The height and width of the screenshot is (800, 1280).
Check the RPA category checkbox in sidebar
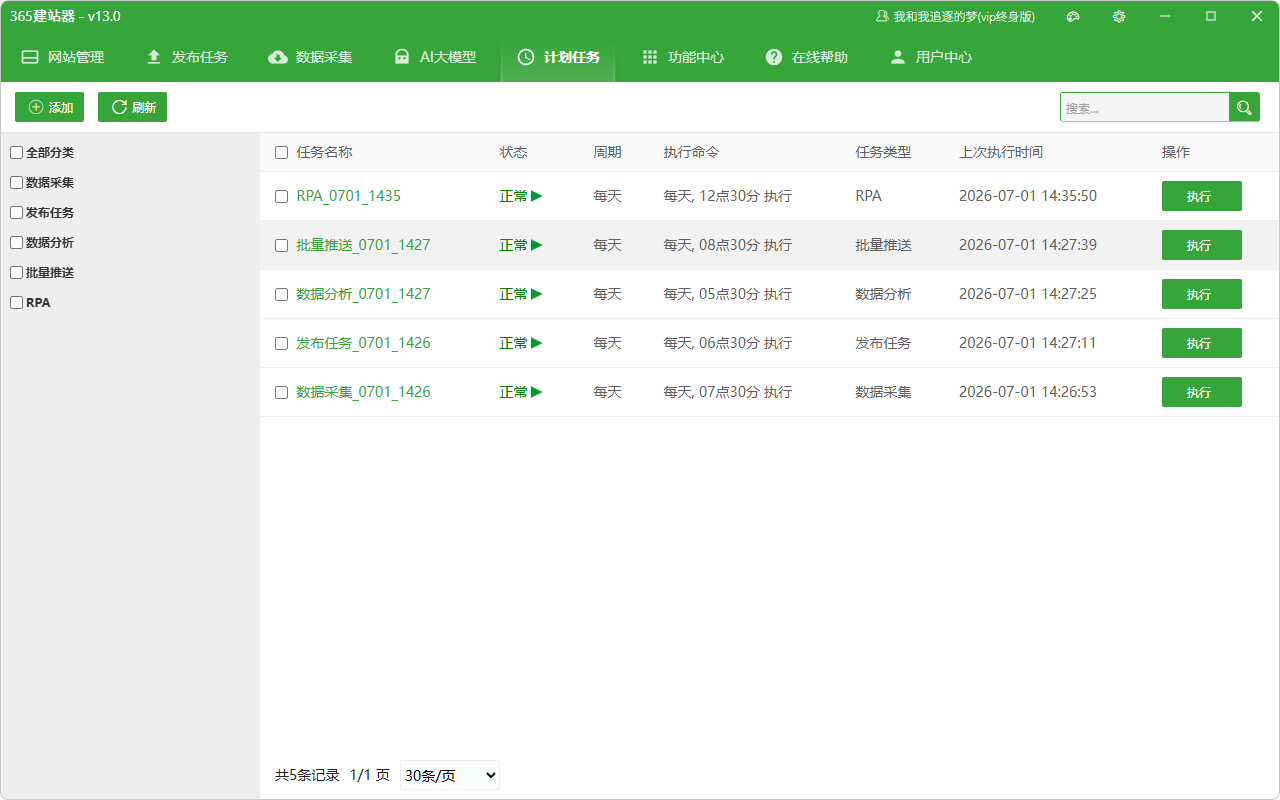coord(16,303)
